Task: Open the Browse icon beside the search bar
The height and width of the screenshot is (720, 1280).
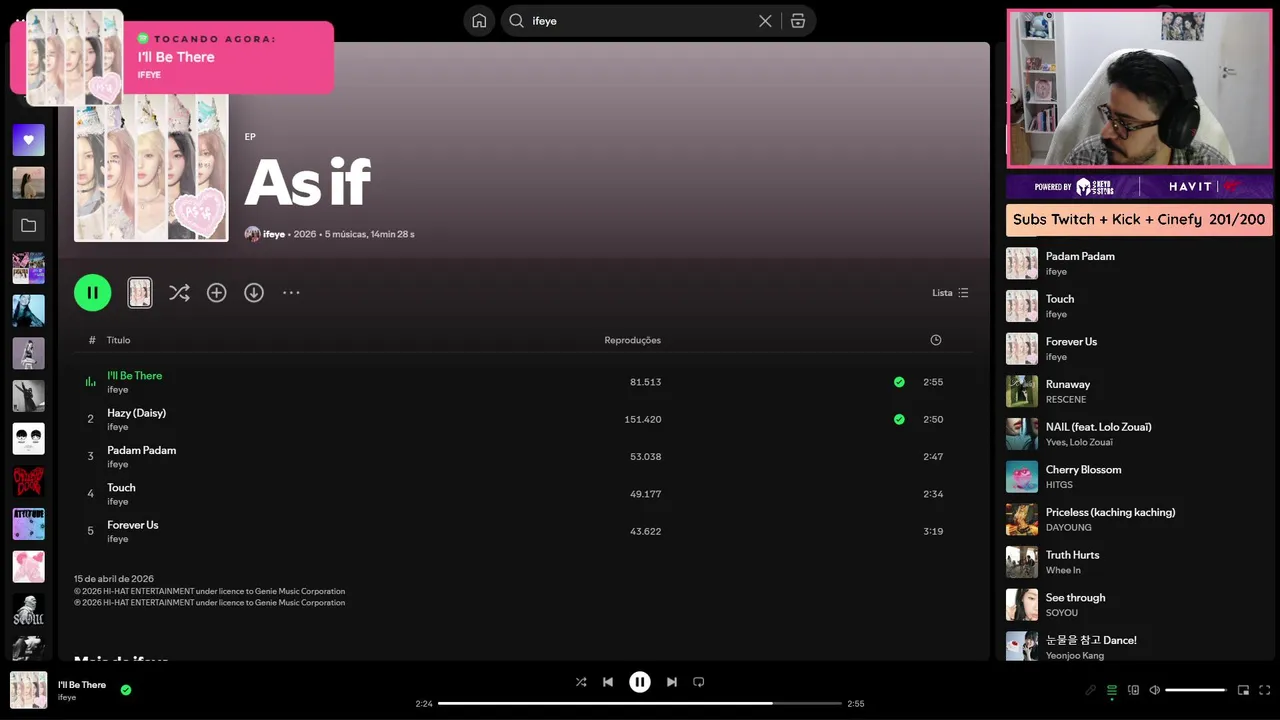Action: [798, 21]
